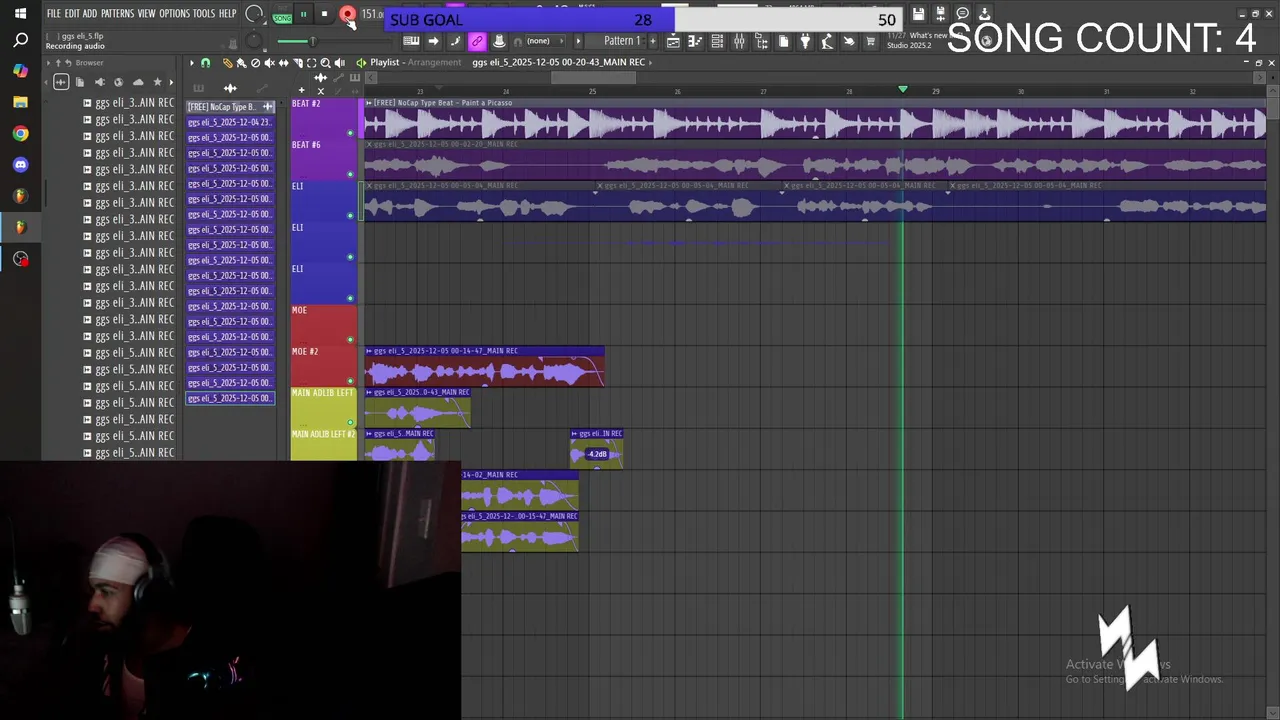Open the Playlist options arrow menu

coord(192,63)
